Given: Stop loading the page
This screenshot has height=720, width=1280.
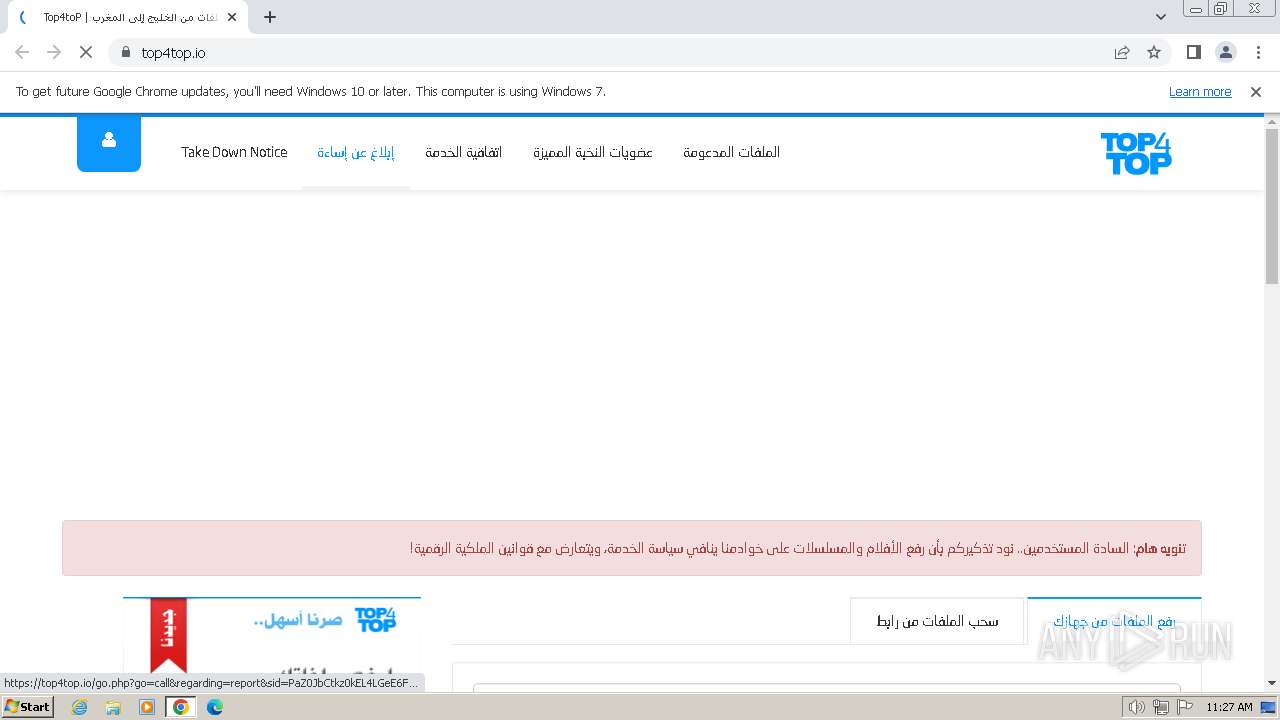Looking at the screenshot, I should point(85,52).
